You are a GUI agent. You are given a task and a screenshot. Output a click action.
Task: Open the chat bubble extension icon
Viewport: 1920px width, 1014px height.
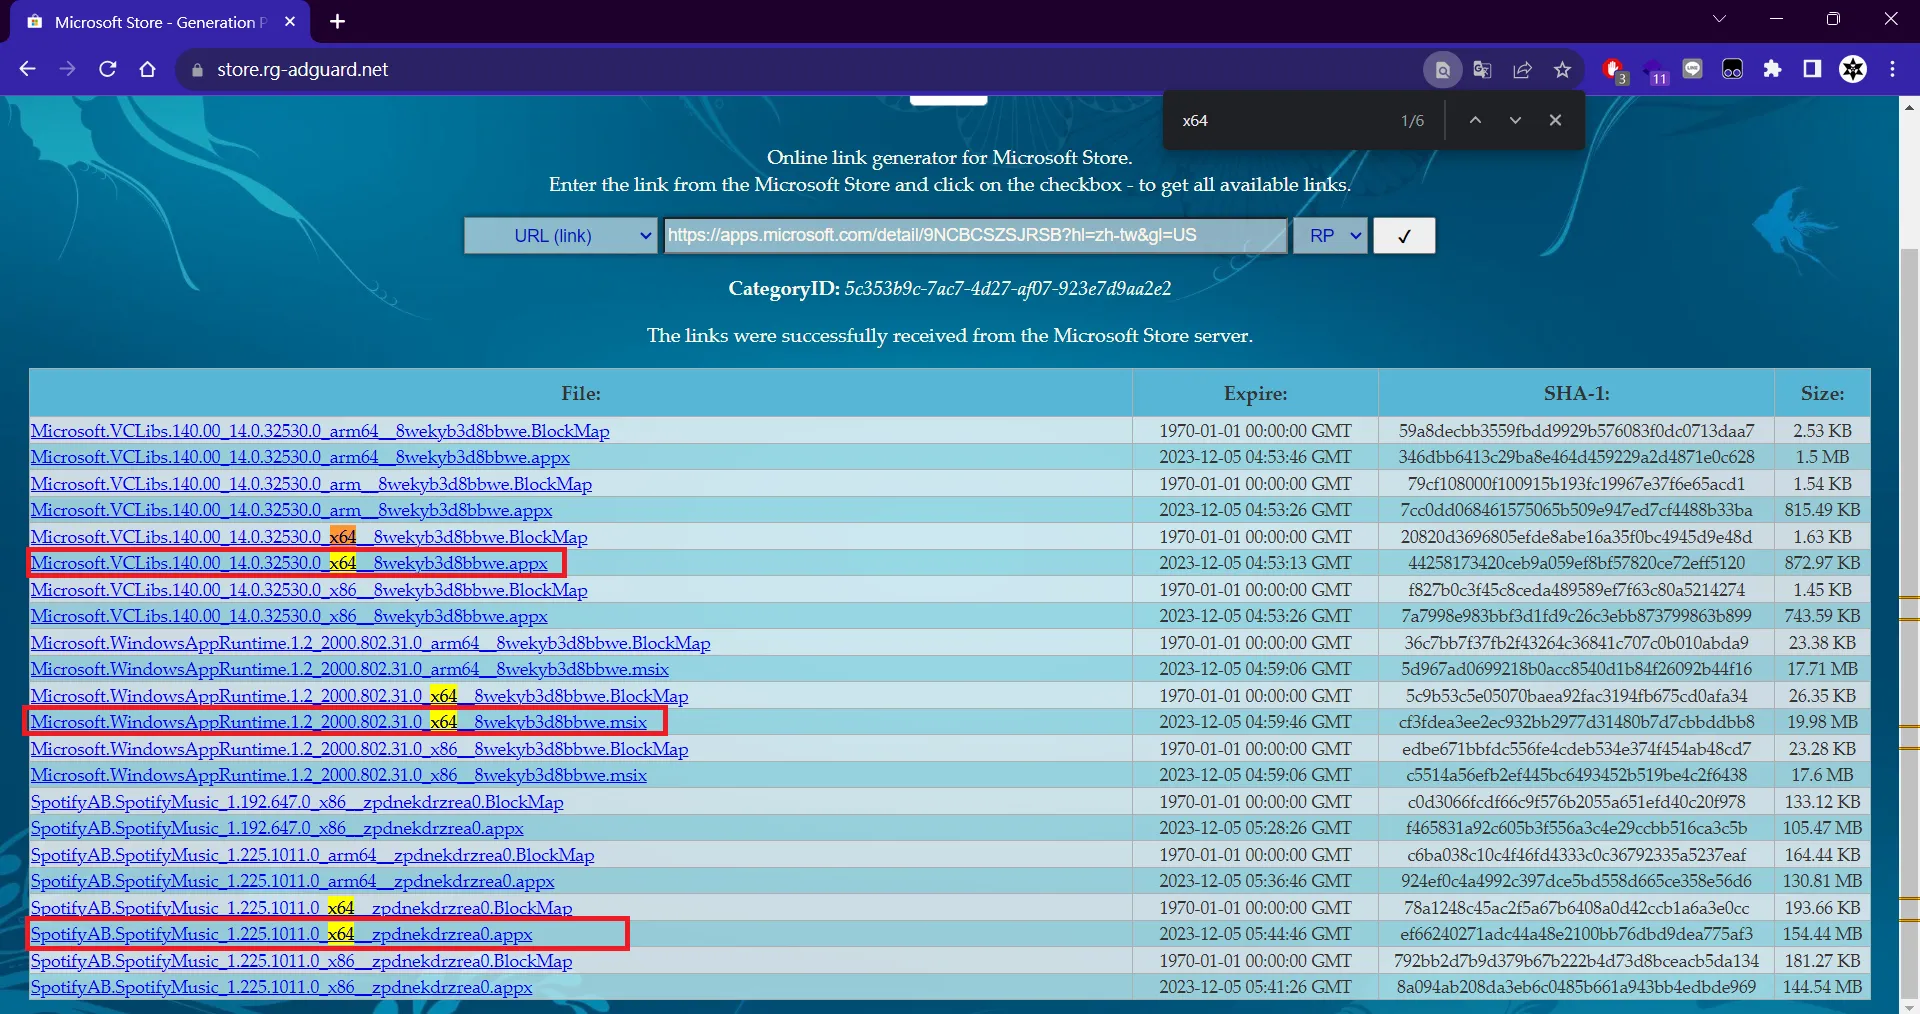point(1693,69)
